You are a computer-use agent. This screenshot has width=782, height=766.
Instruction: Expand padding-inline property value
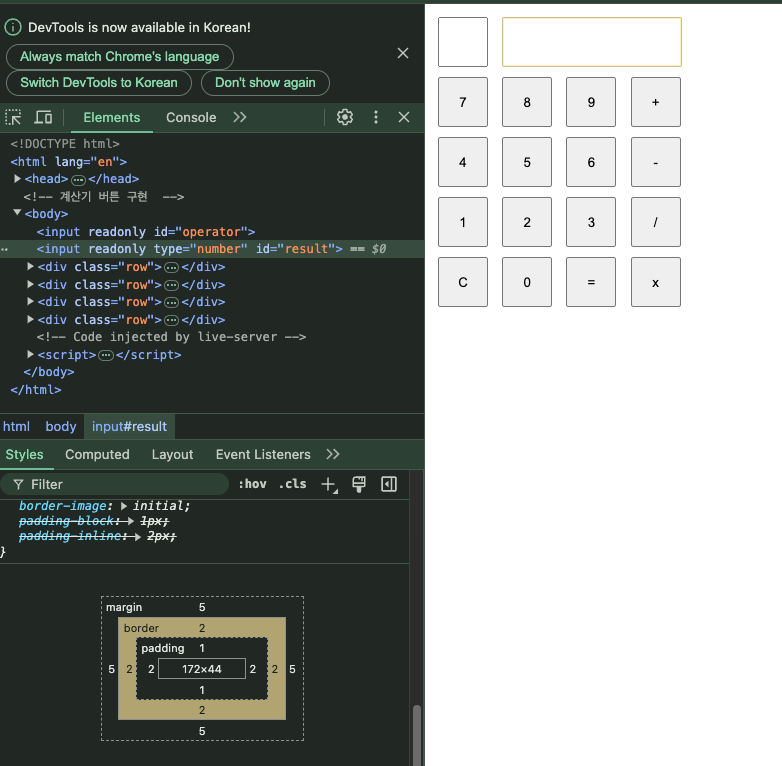point(138,536)
